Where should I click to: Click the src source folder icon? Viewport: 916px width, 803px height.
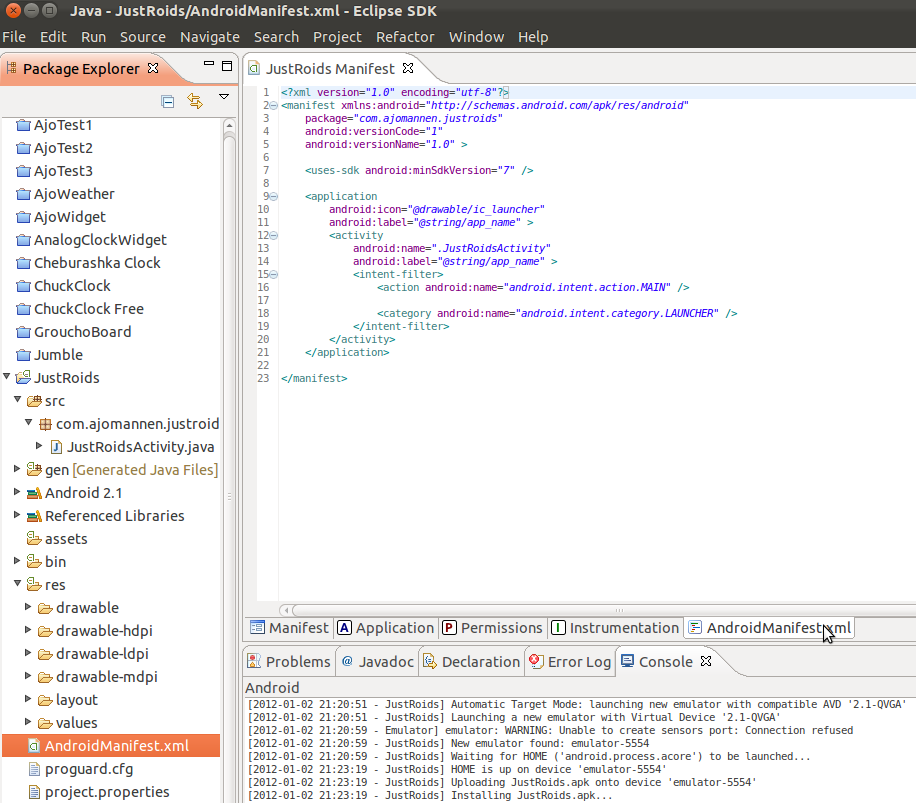coord(34,401)
